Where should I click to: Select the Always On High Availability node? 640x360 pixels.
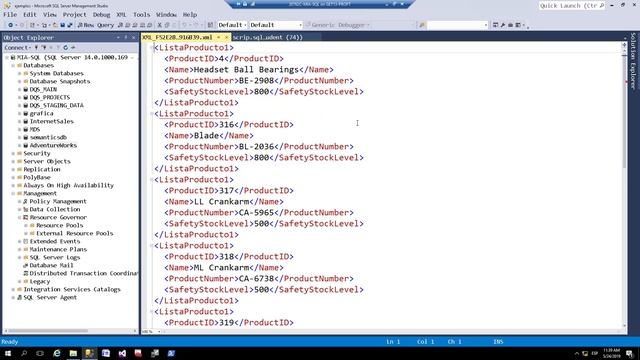tap(69, 185)
